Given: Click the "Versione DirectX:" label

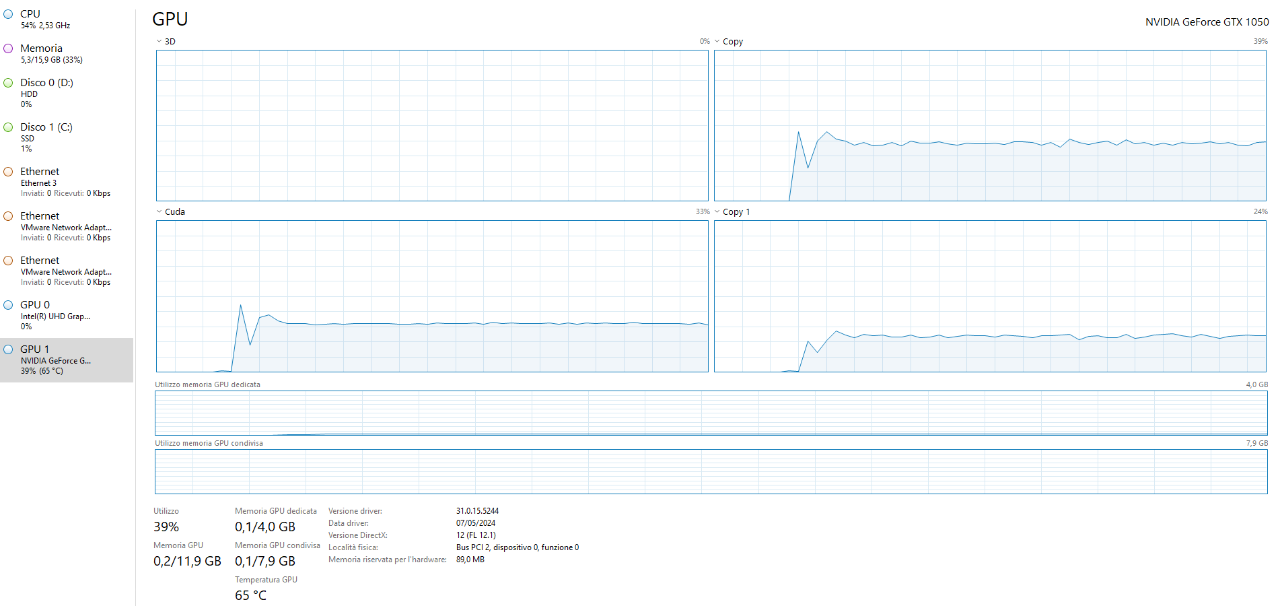Looking at the screenshot, I should tap(358, 535).
